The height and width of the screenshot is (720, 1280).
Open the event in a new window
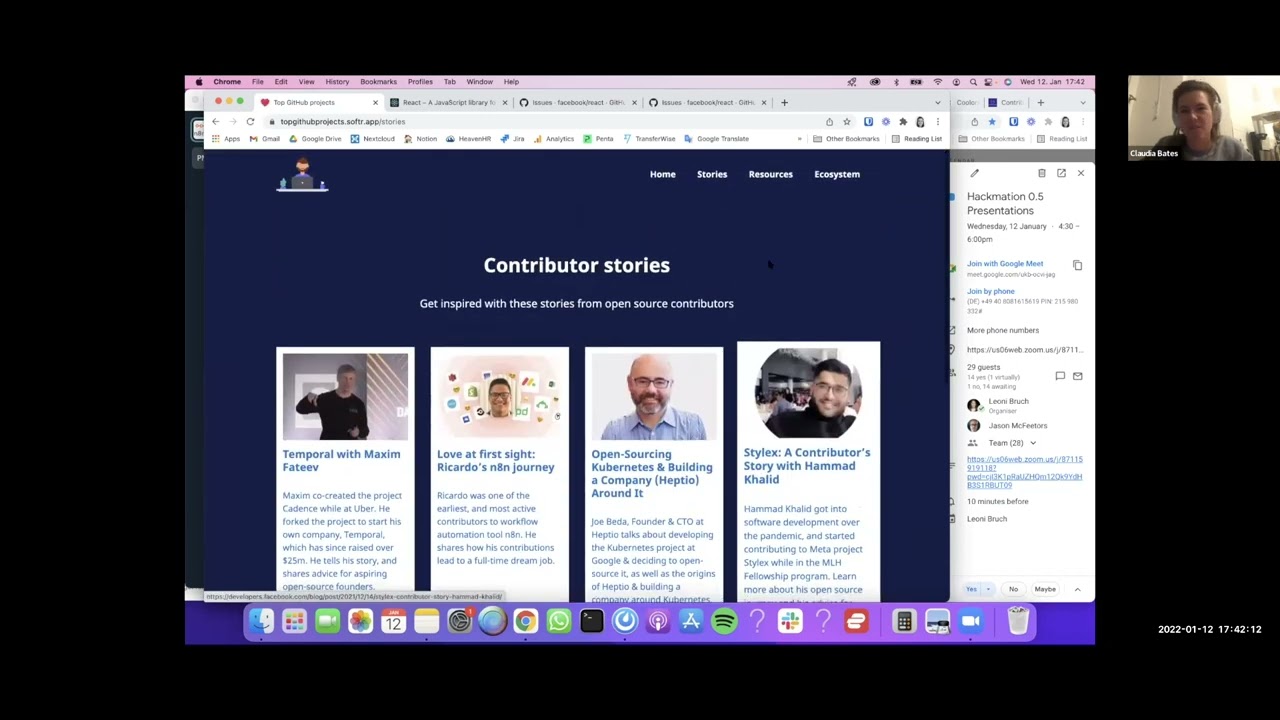[1061, 173]
